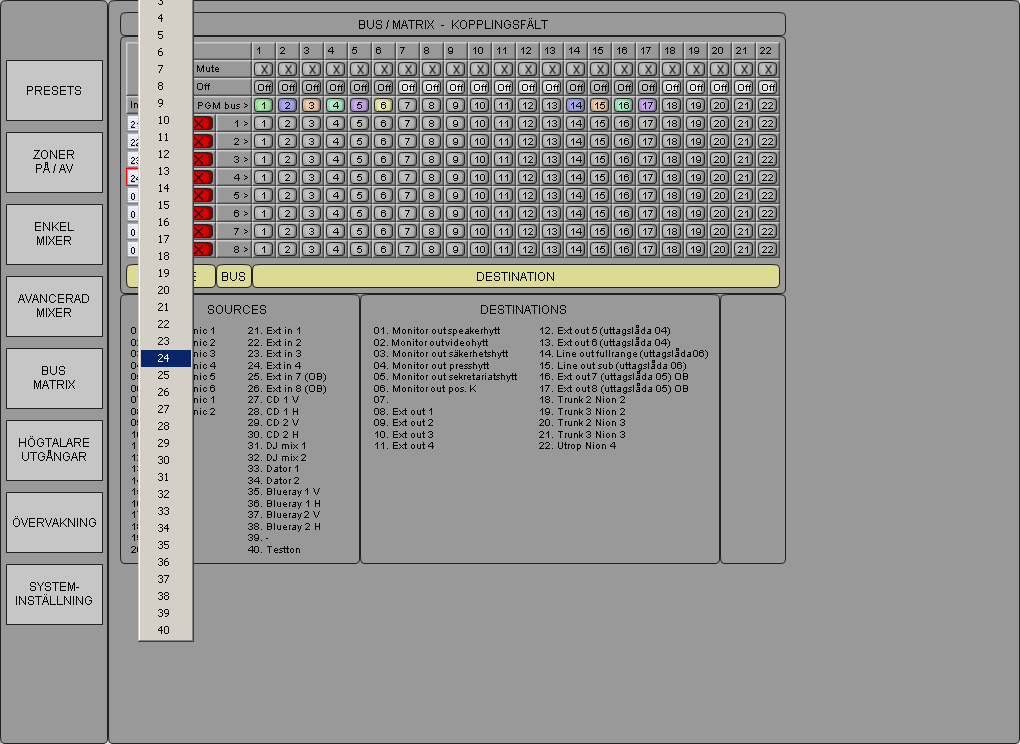Click the Mute X for destination column 22
Screen dimensions: 1020x744
pos(767,69)
